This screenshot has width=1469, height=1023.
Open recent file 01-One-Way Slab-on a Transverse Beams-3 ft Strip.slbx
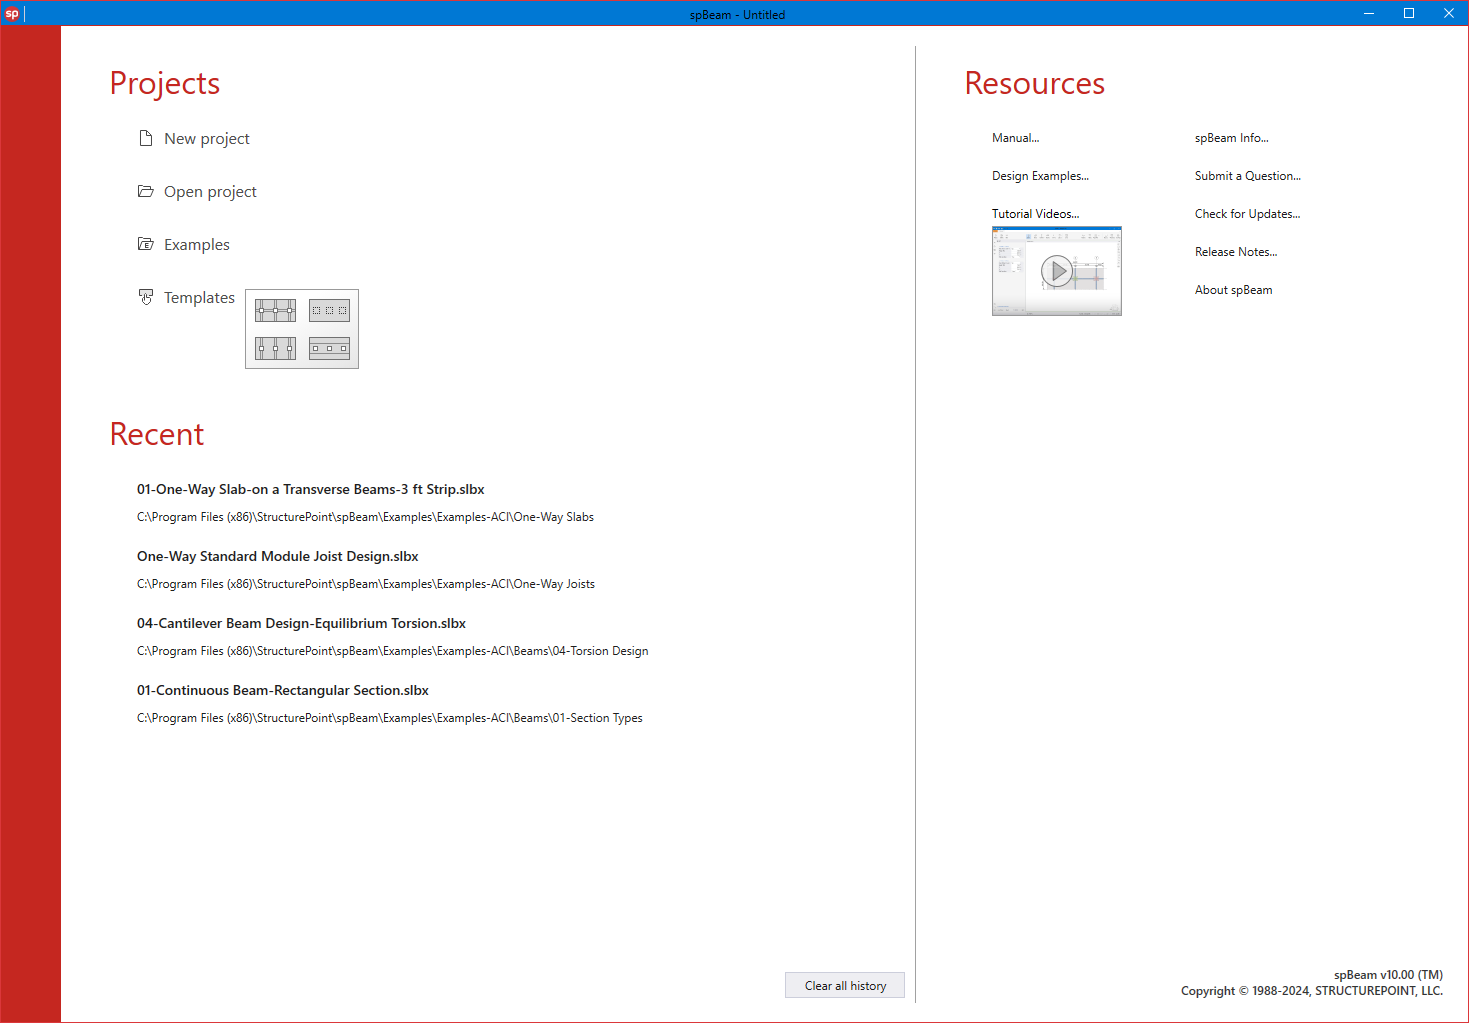coord(311,489)
